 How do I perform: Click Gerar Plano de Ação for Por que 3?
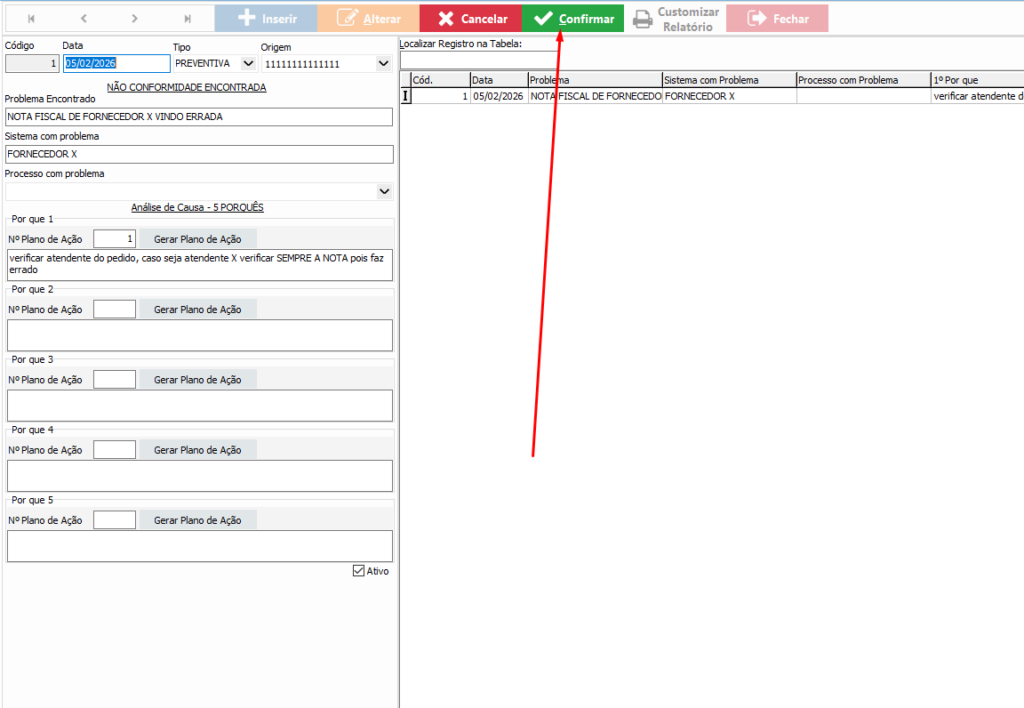coord(197,380)
